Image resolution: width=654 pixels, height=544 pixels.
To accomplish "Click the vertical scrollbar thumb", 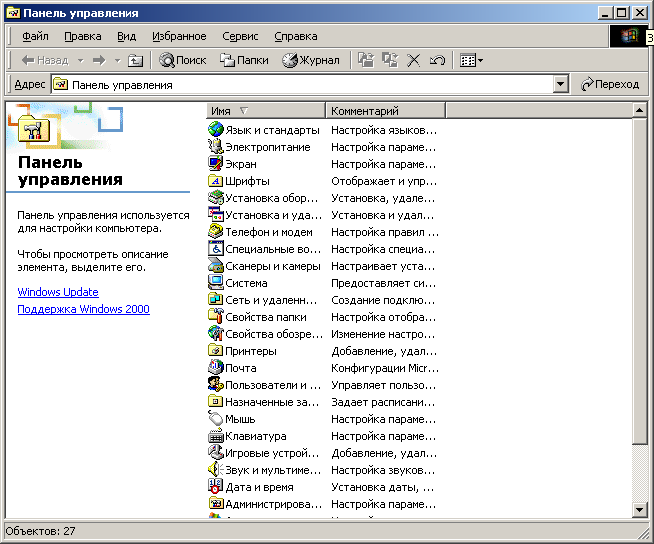I will (639, 281).
